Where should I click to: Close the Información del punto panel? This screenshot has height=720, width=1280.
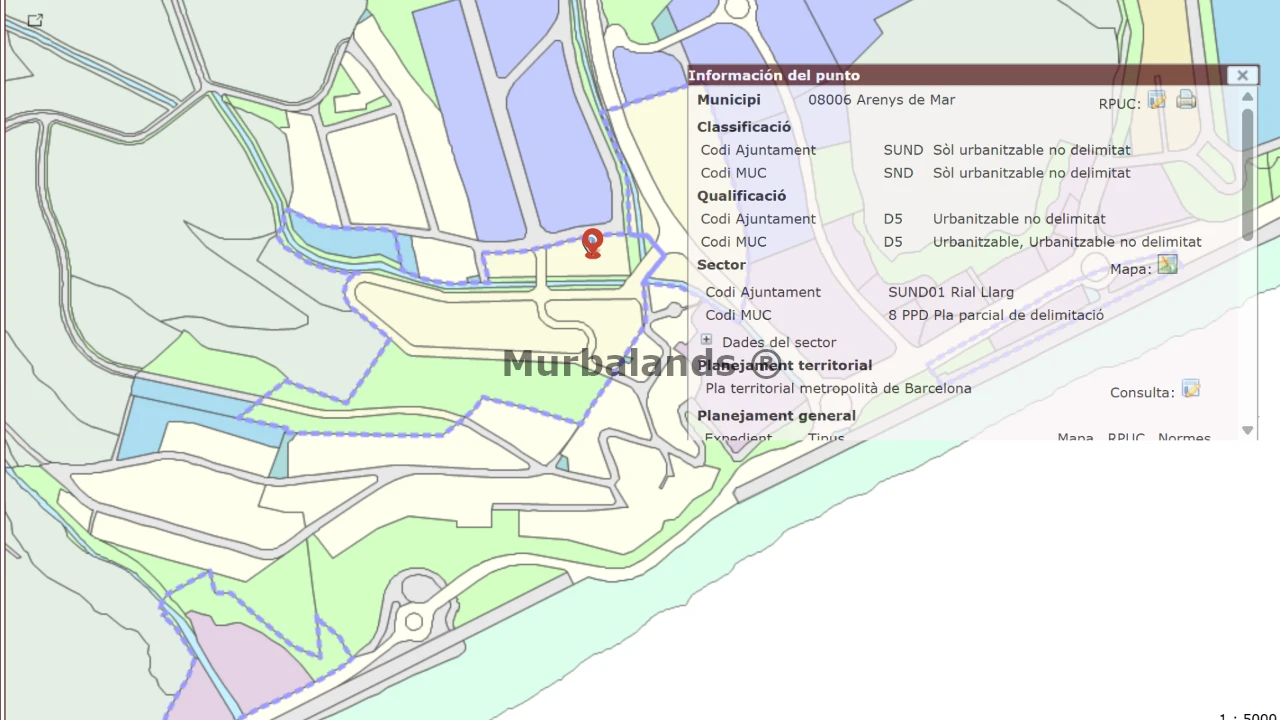[x=1242, y=75]
